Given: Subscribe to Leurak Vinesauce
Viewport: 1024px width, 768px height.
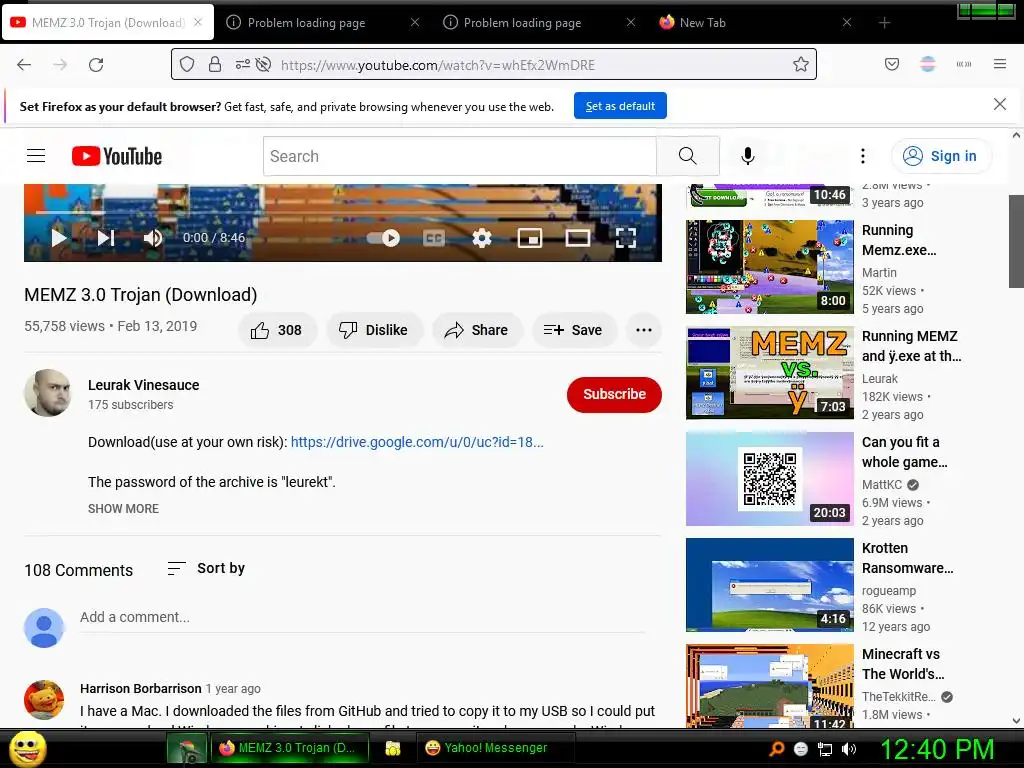Looking at the screenshot, I should click(615, 394).
